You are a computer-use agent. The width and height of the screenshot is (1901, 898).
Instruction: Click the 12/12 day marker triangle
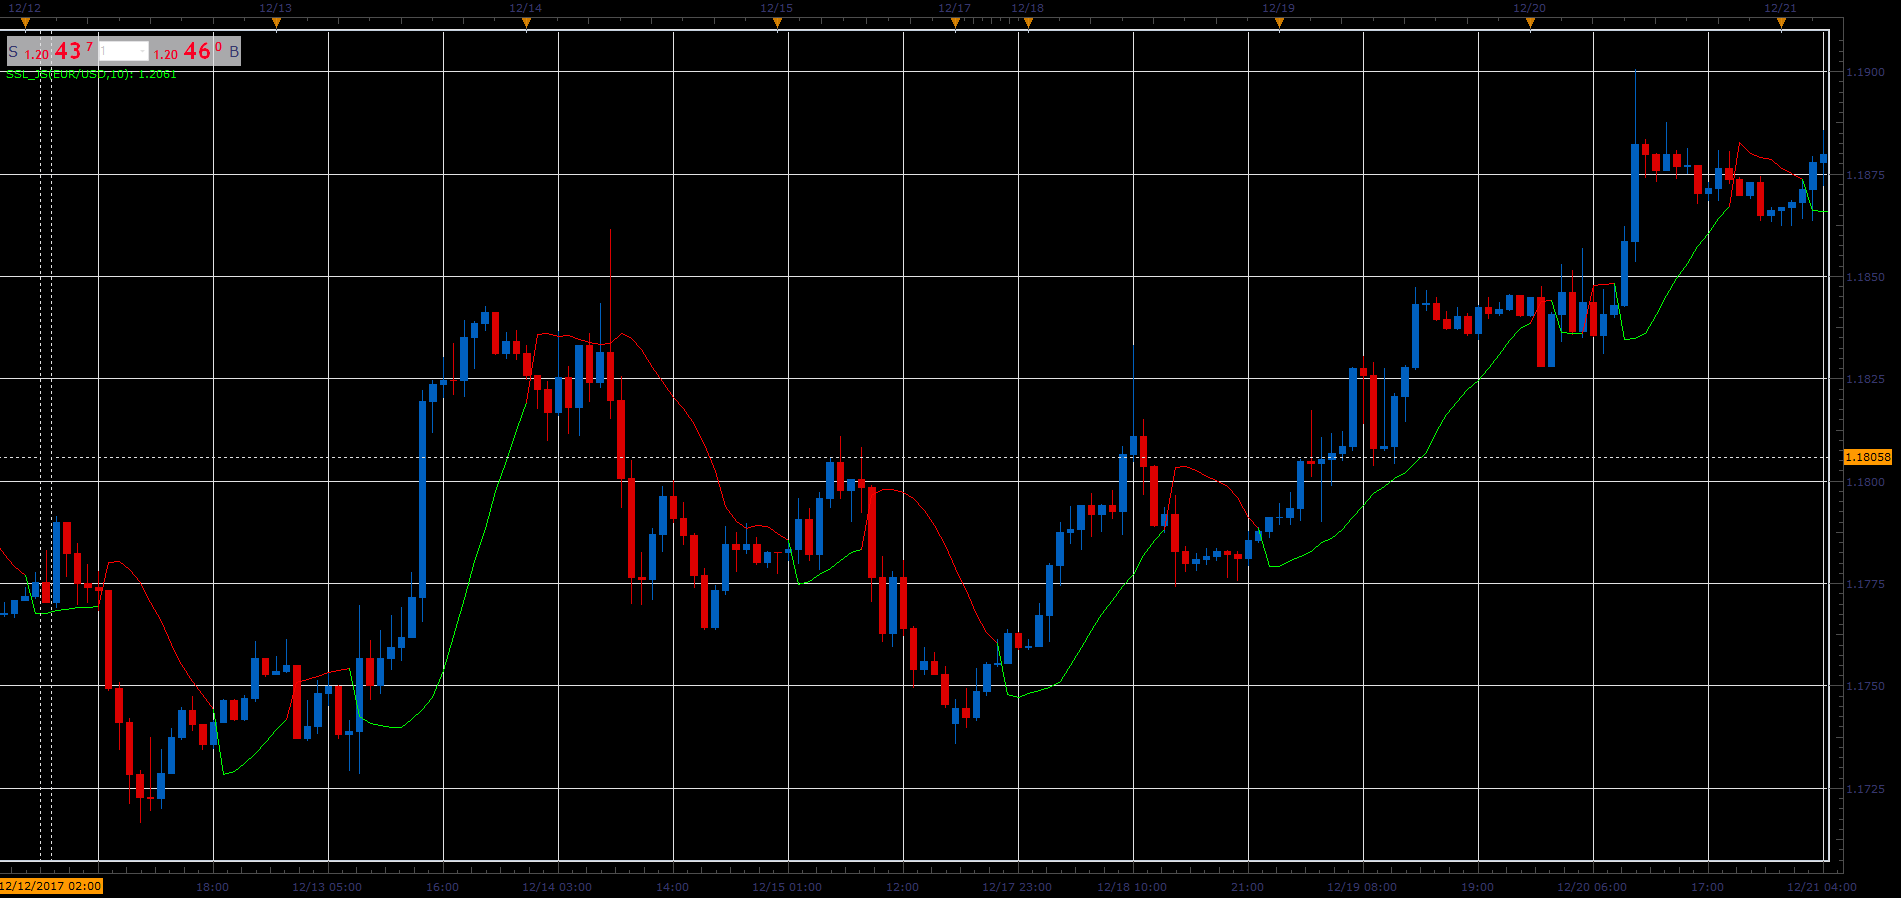pos(25,23)
